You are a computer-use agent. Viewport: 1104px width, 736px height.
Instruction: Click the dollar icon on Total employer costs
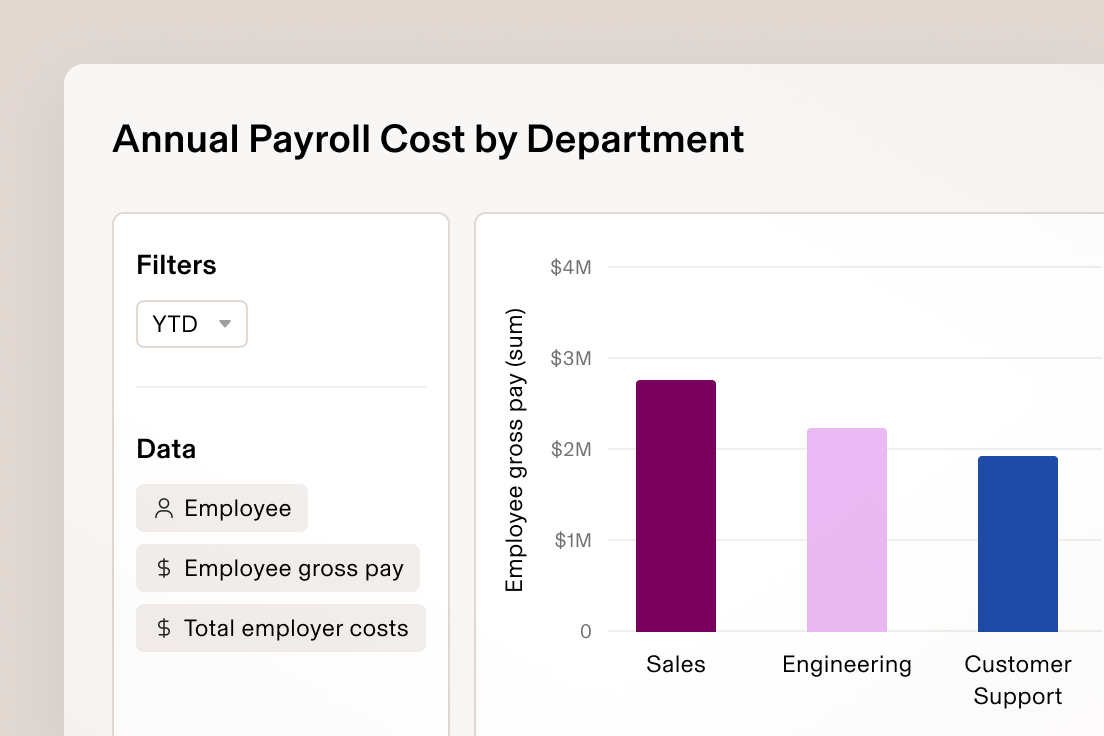click(x=165, y=628)
